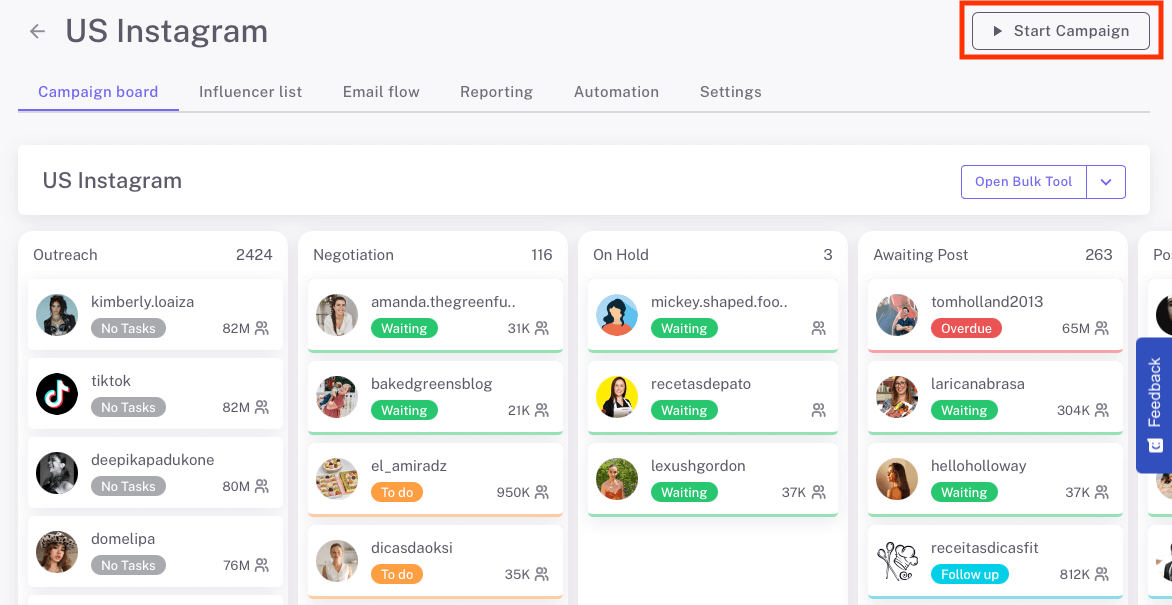Click the followers icon on tomholland2013 card
Screen dimensions: 1172x605
point(1102,328)
